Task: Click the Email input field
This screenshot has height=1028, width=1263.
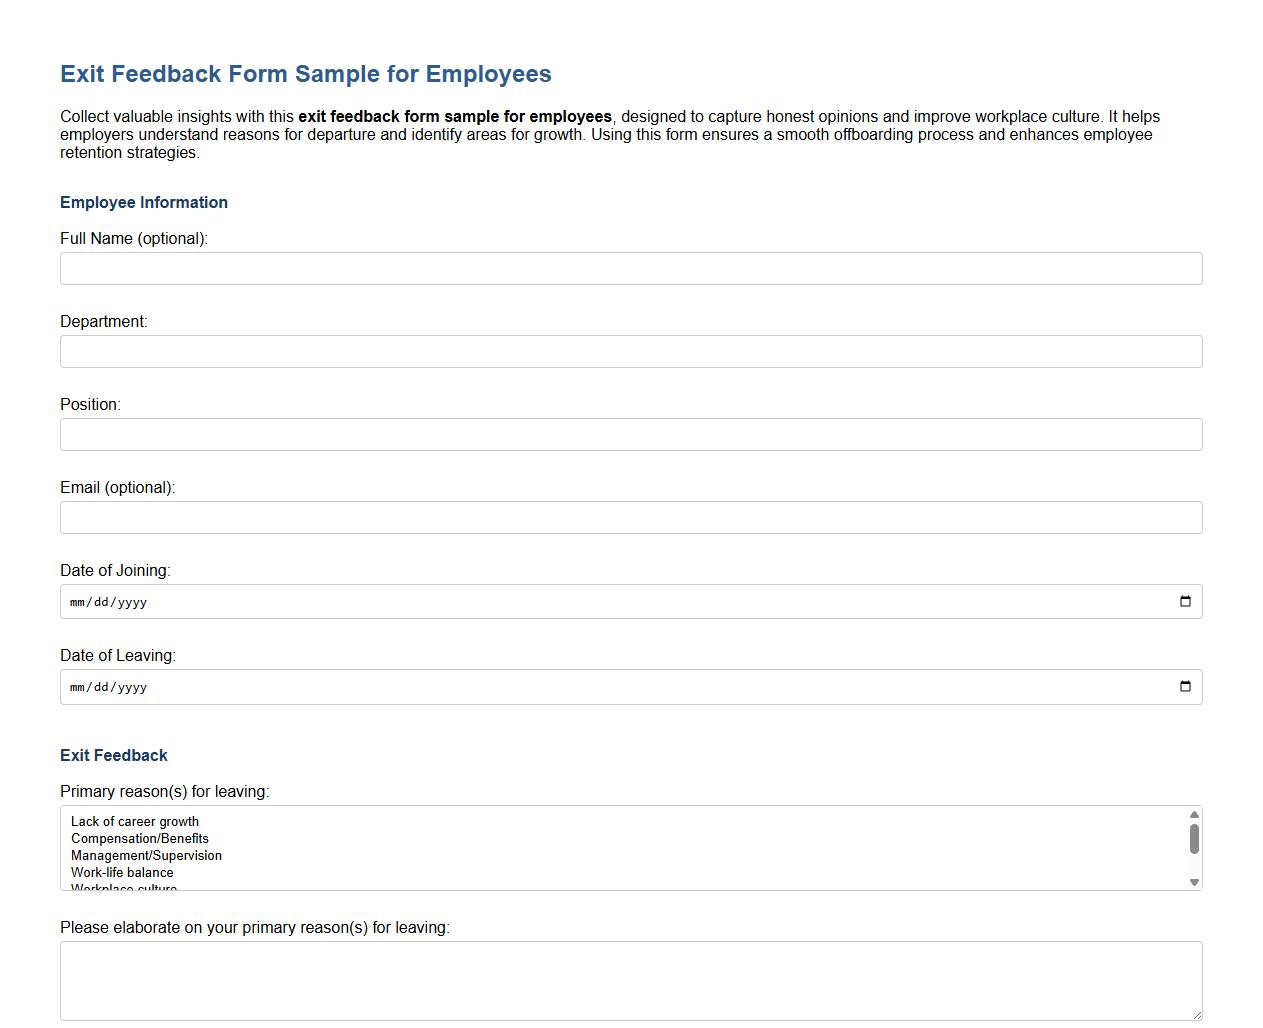Action: [631, 517]
